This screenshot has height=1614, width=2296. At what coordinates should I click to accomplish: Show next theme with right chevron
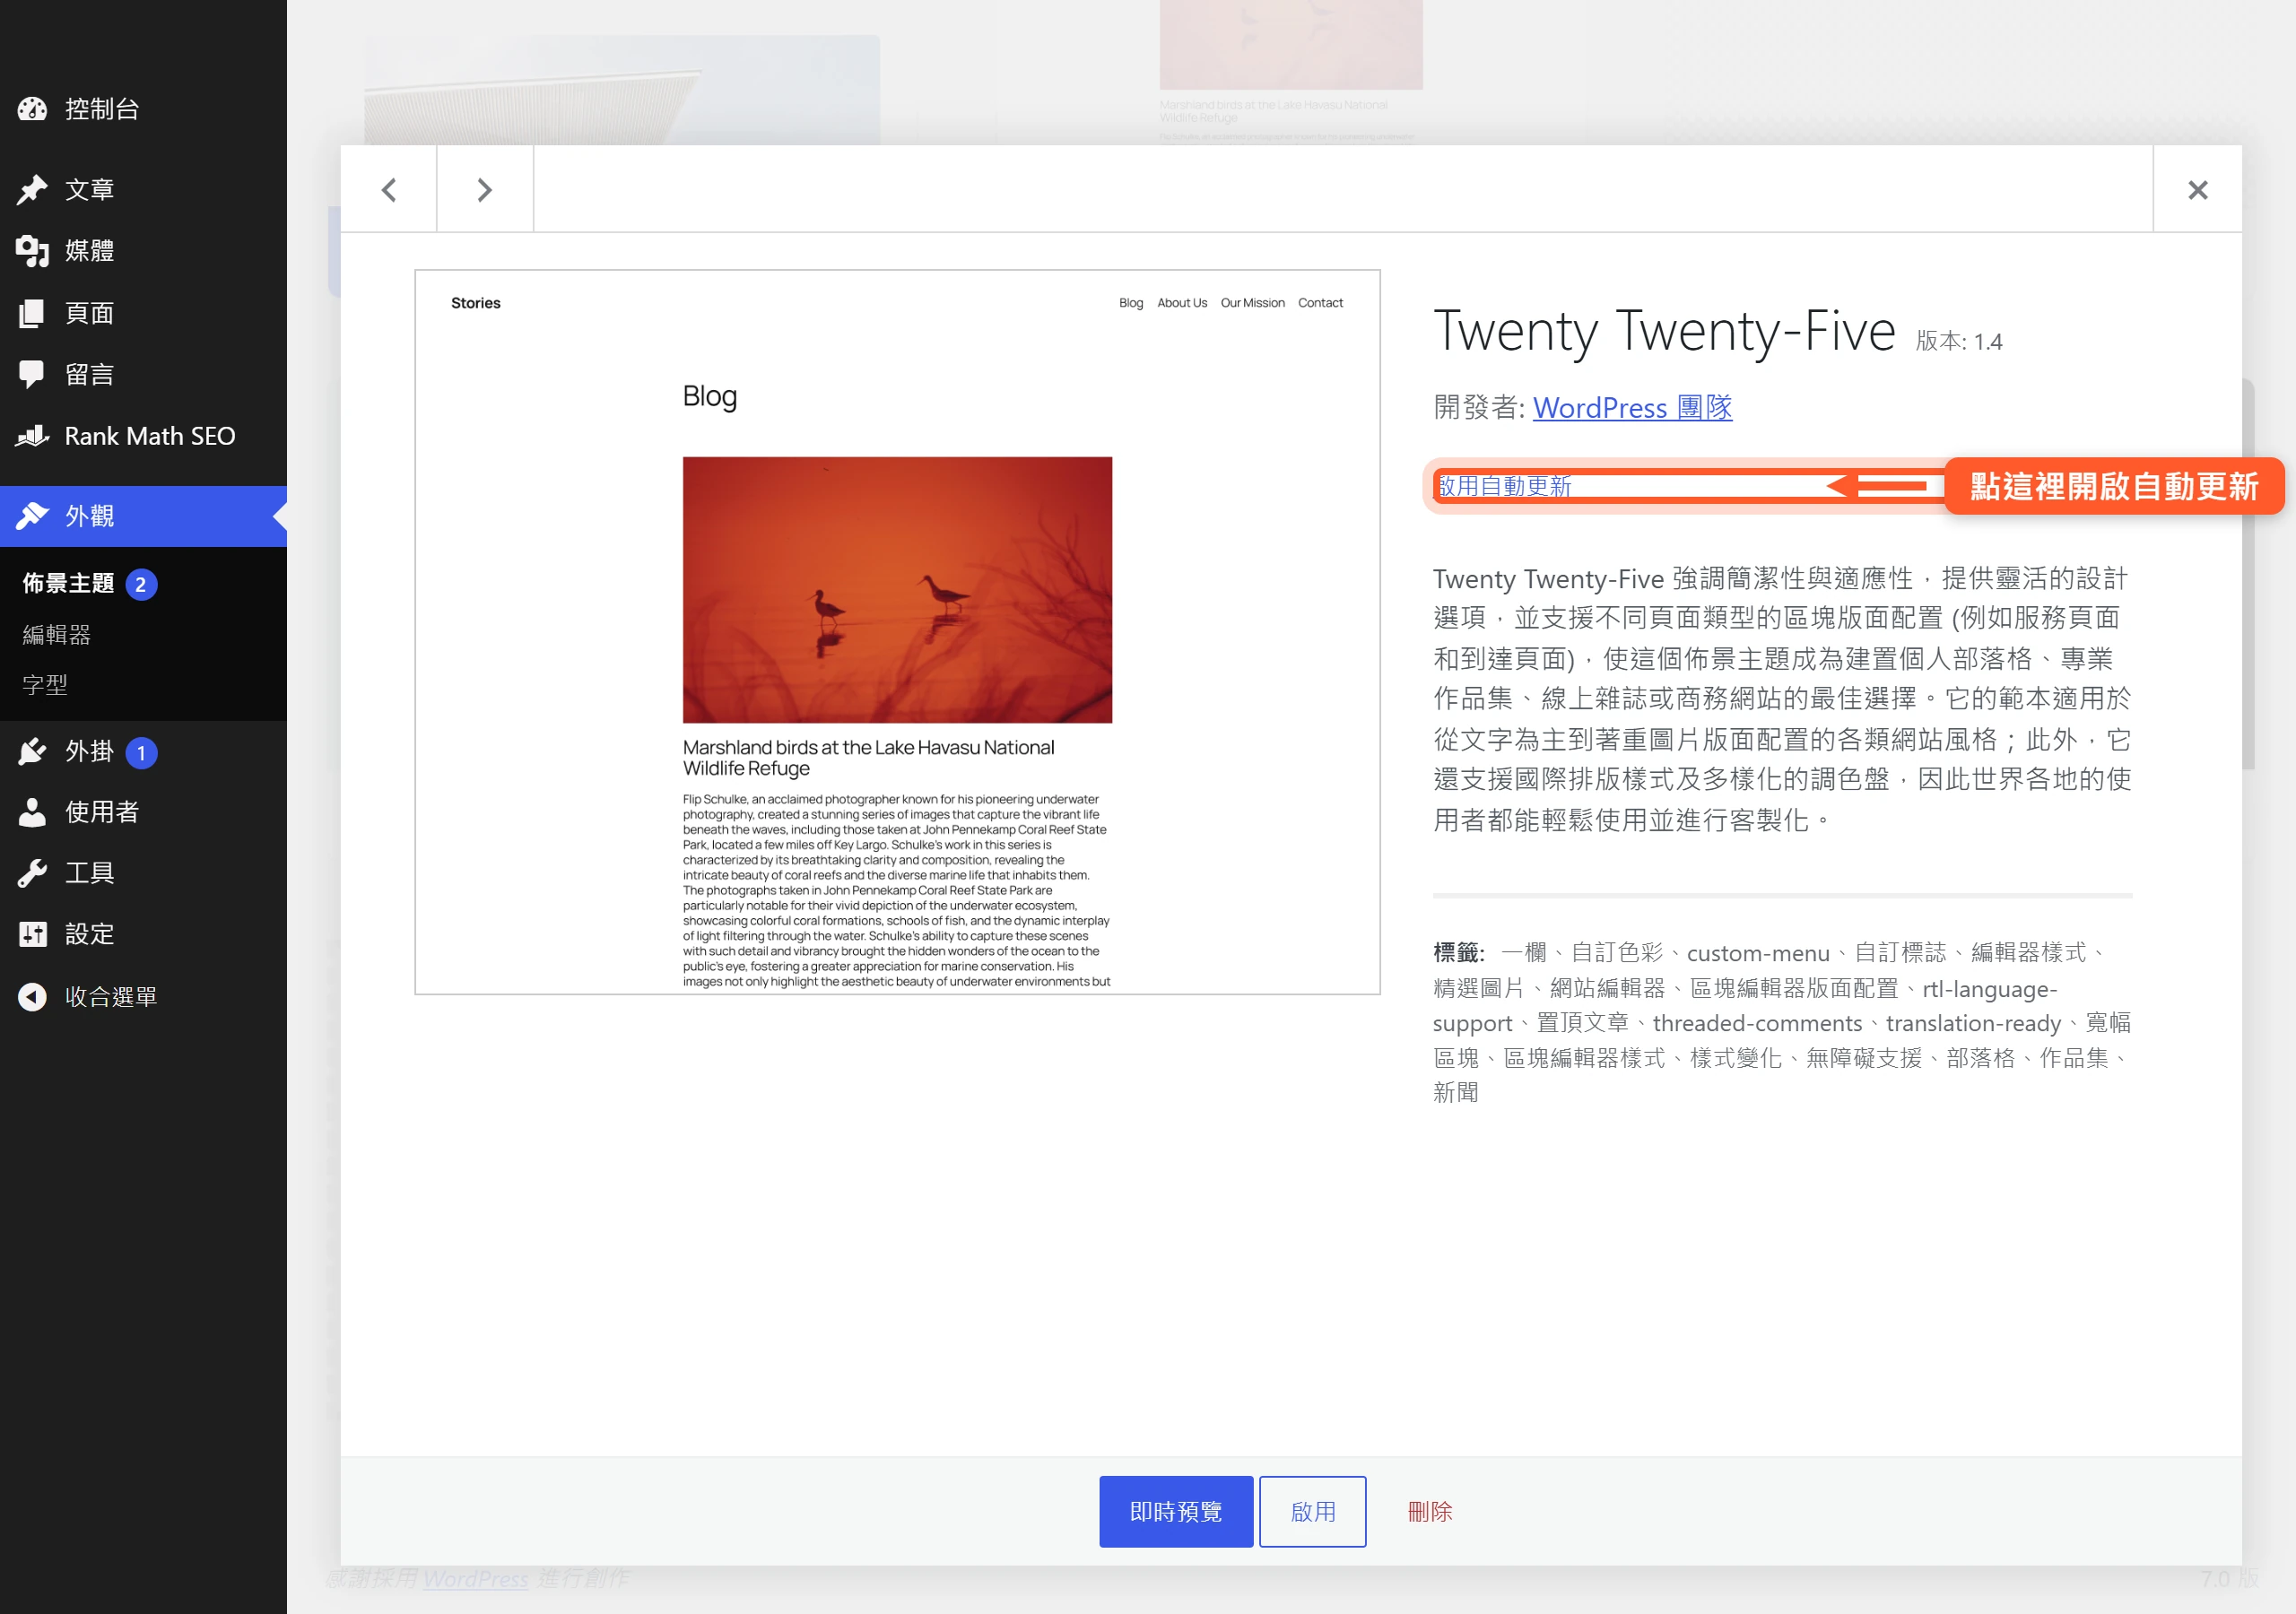[x=485, y=189]
